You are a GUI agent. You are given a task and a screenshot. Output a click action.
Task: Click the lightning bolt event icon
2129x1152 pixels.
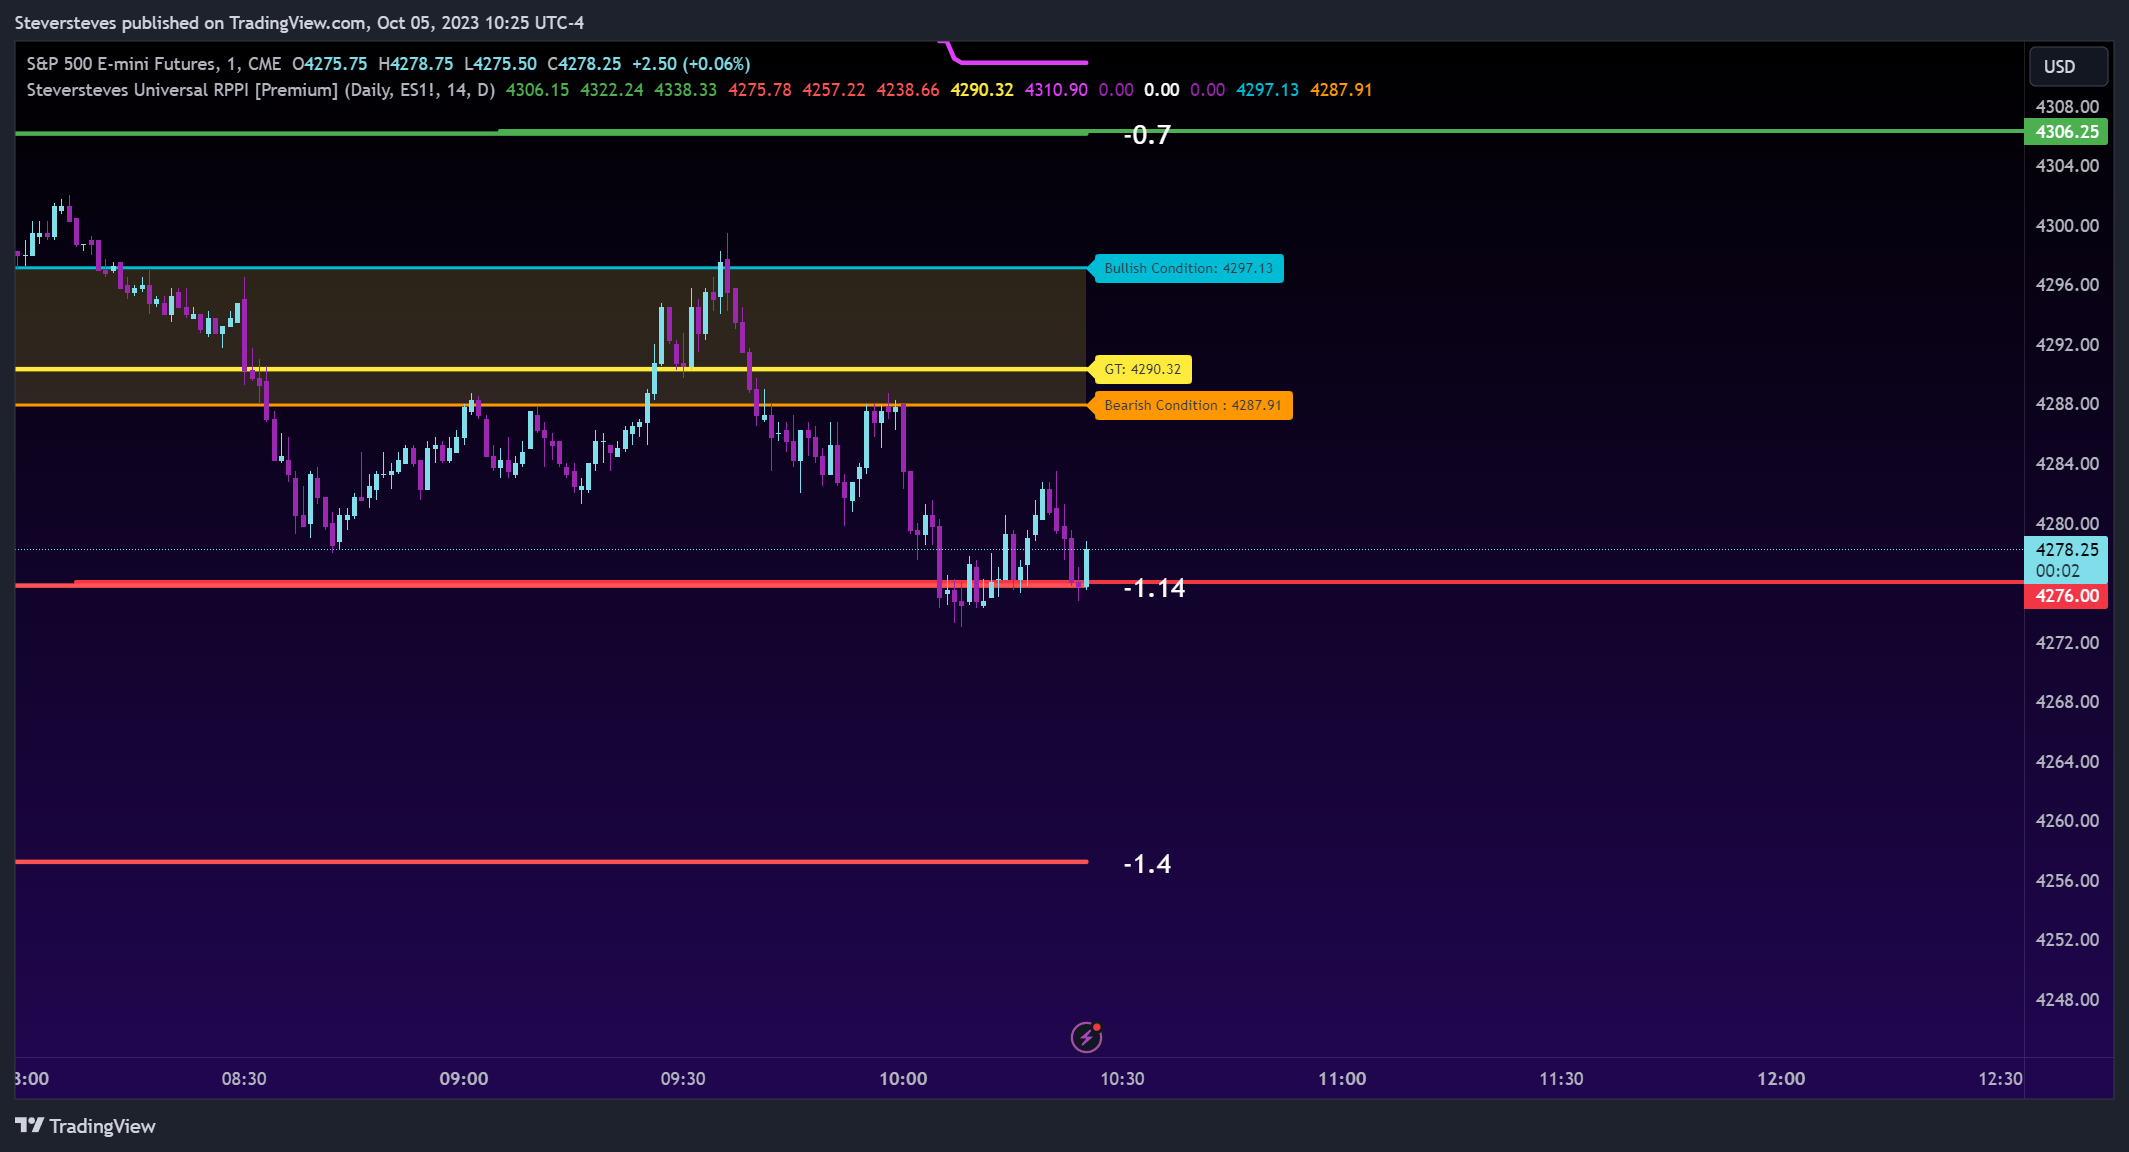click(x=1086, y=1037)
